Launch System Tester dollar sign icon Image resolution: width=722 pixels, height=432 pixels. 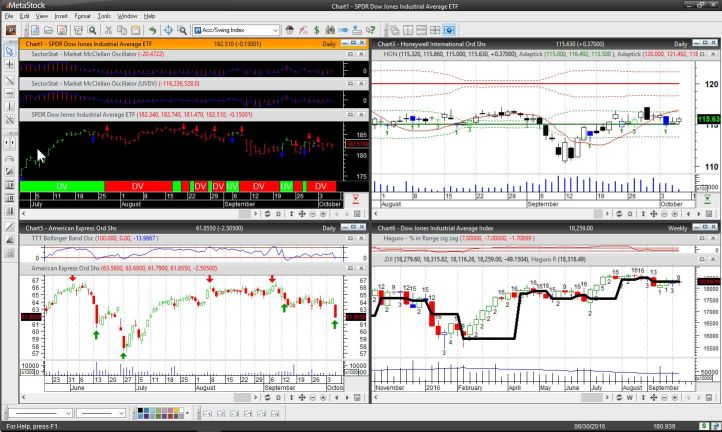click(x=316, y=30)
